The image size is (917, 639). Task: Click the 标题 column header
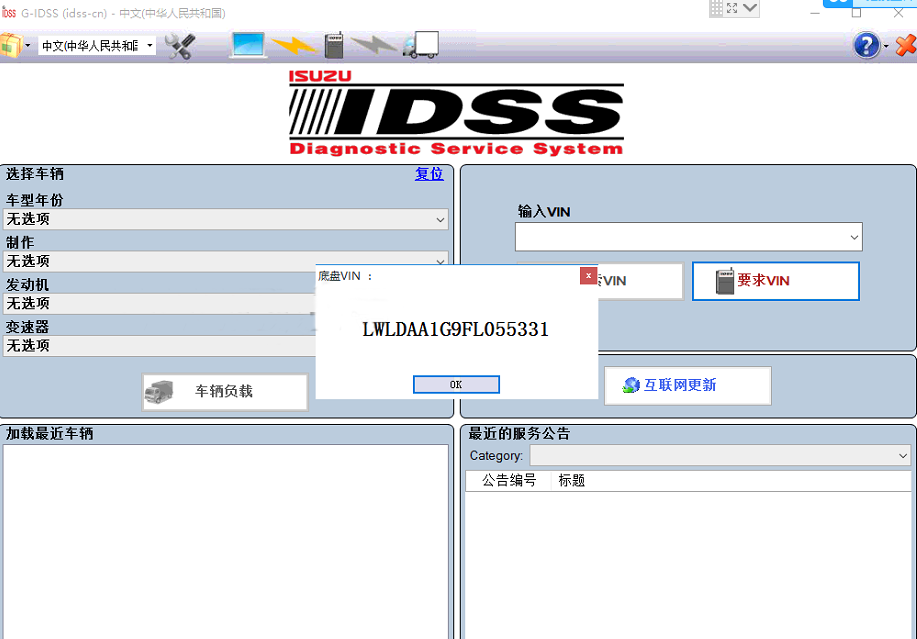[571, 481]
